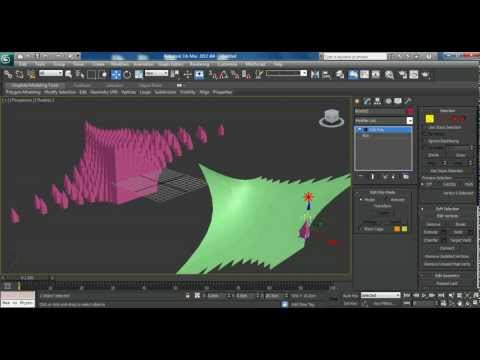480x360 pixels.
Task: Open the 3ds Max application button
Action: 6,59
